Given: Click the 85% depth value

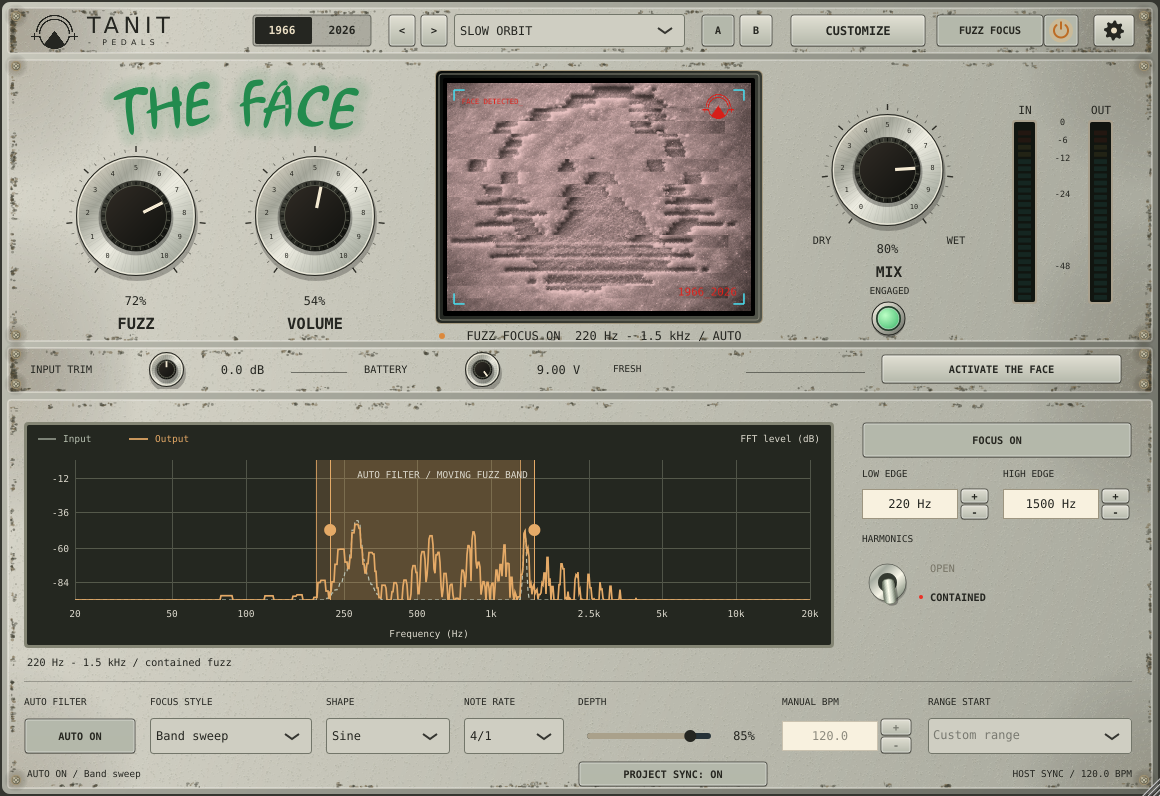Looking at the screenshot, I should tap(743, 736).
